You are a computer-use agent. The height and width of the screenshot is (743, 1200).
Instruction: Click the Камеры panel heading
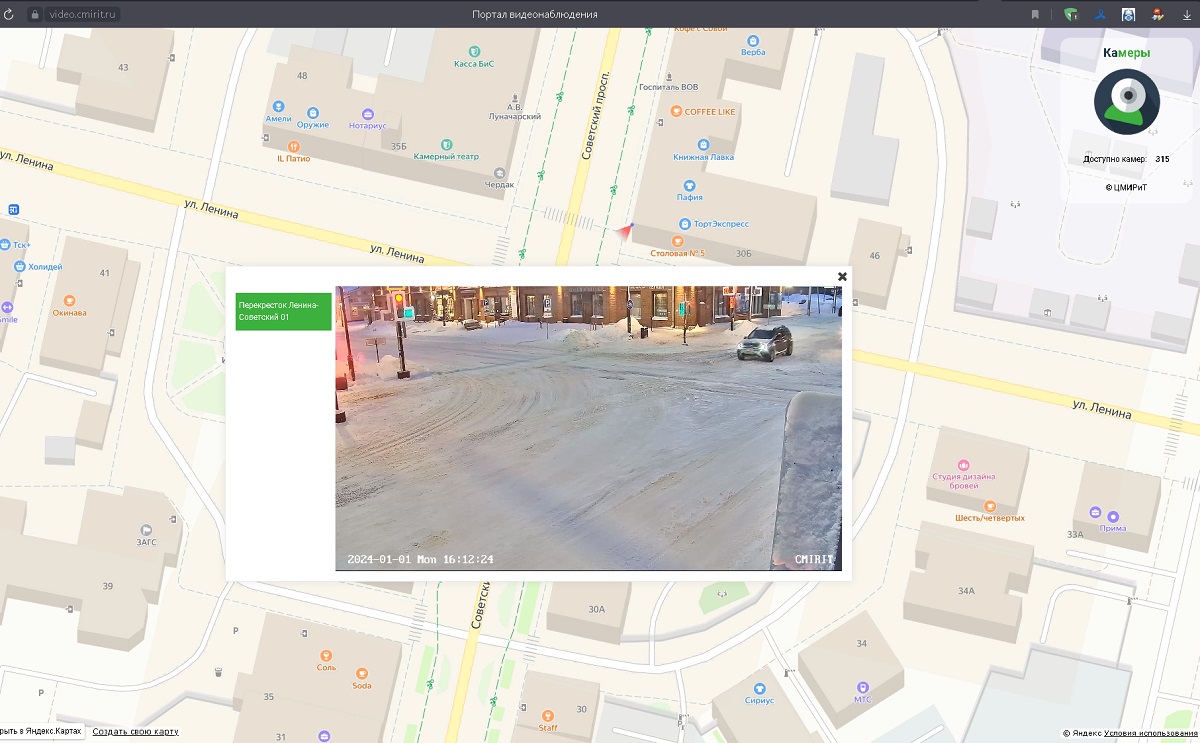click(1127, 53)
